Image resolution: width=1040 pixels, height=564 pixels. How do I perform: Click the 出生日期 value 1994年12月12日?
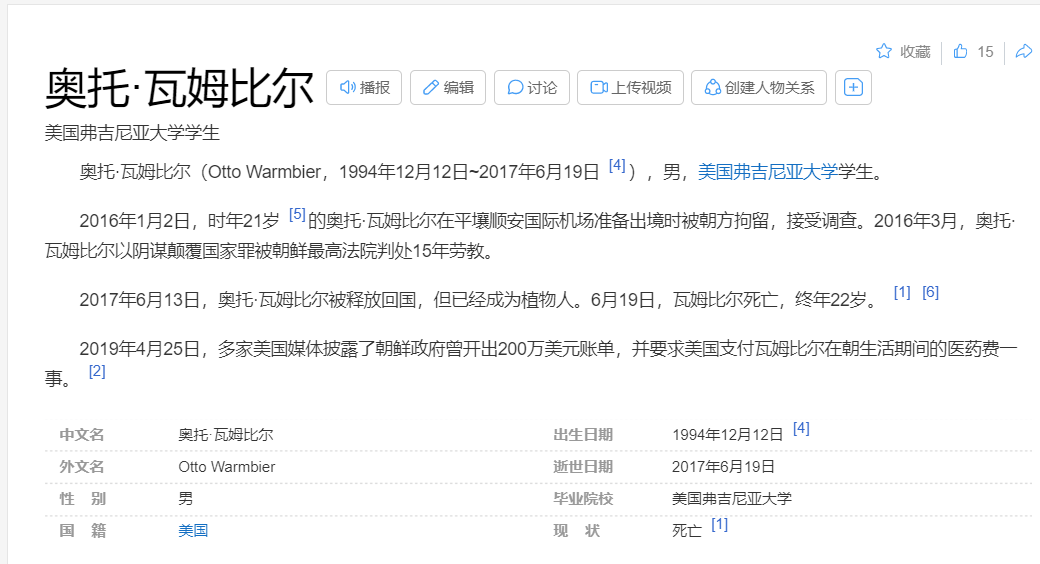(x=728, y=435)
